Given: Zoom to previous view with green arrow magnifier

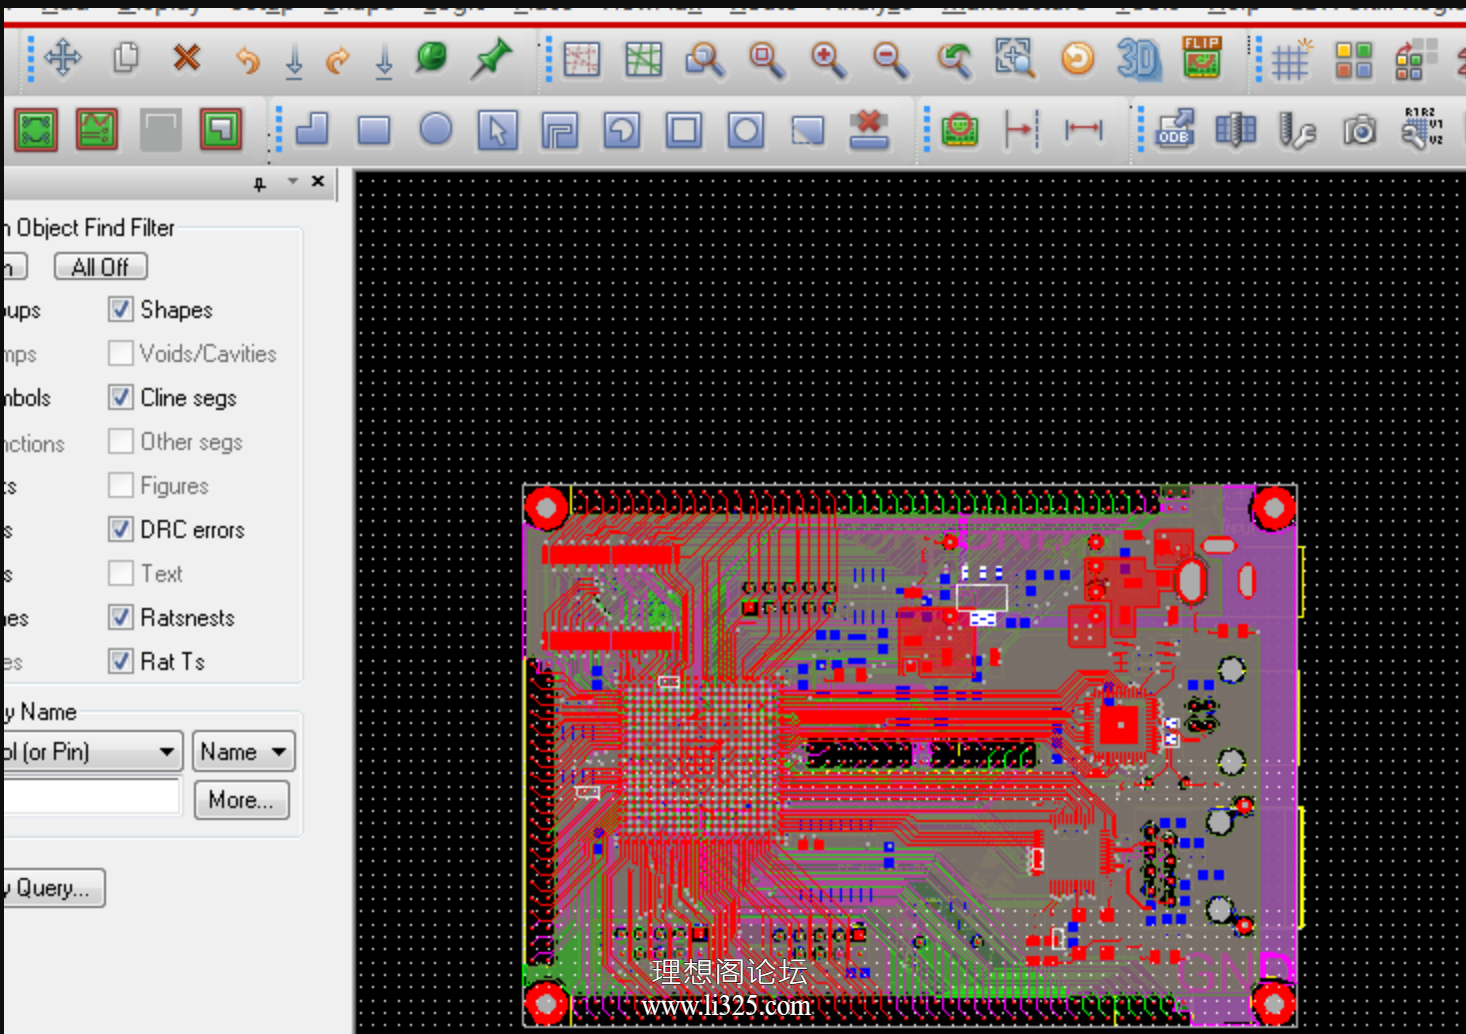Looking at the screenshot, I should click(953, 60).
